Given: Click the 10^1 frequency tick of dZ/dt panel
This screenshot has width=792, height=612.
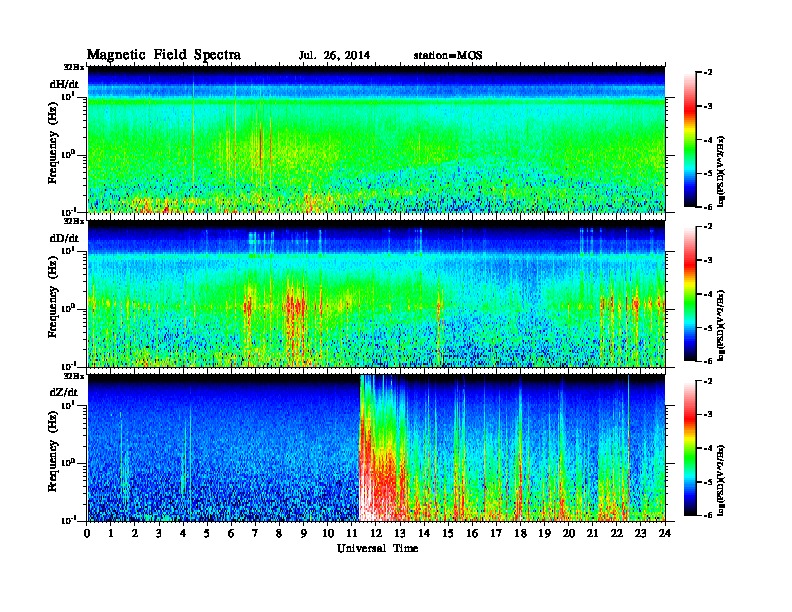Looking at the screenshot, I should pos(68,405).
